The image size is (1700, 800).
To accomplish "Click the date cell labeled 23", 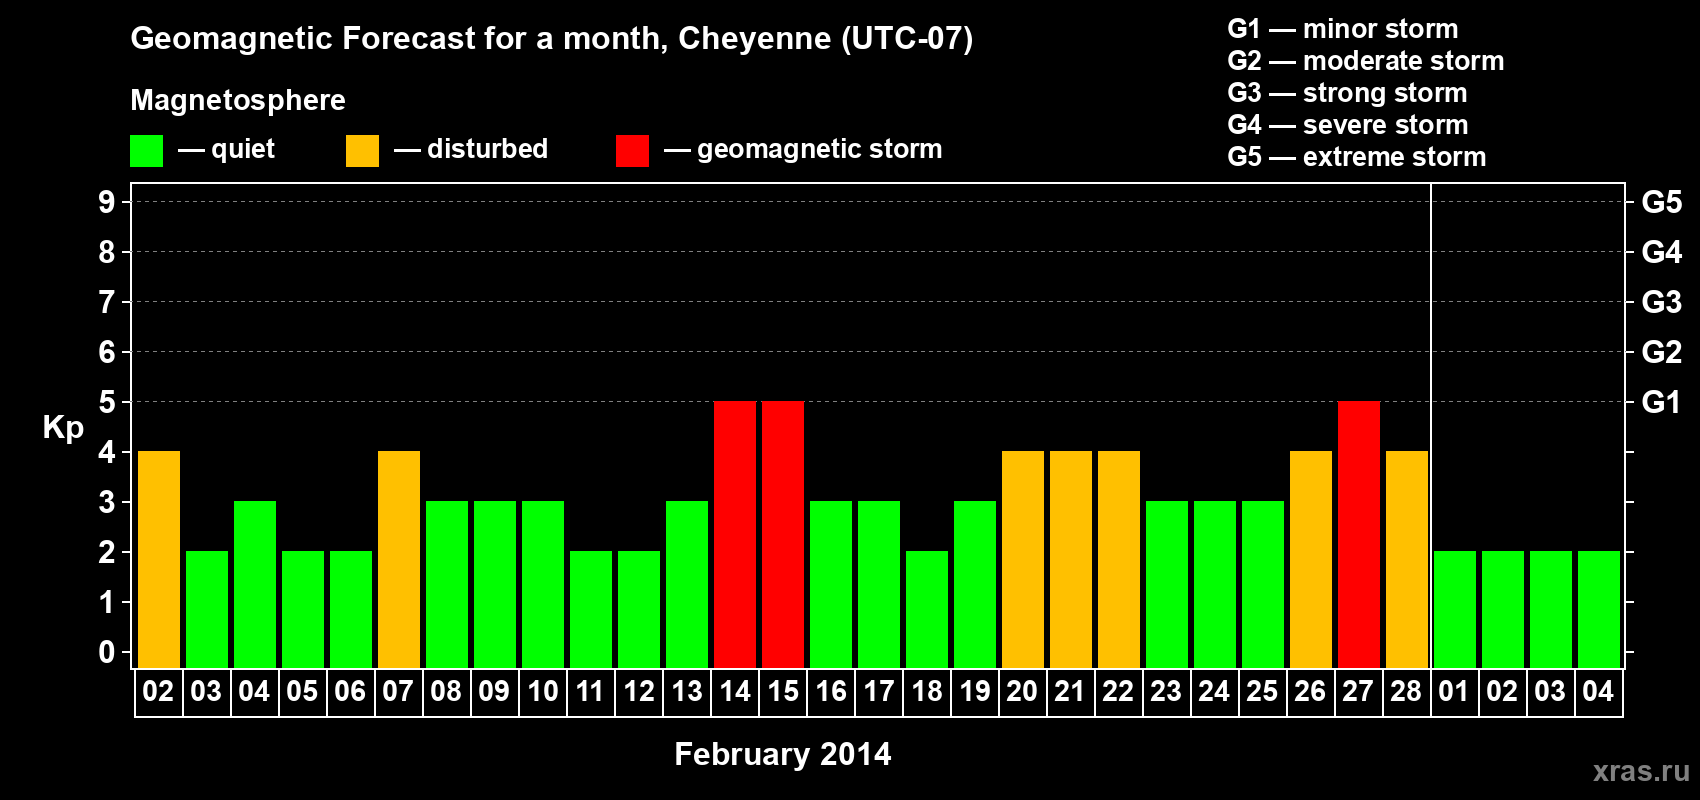I will (1166, 692).
